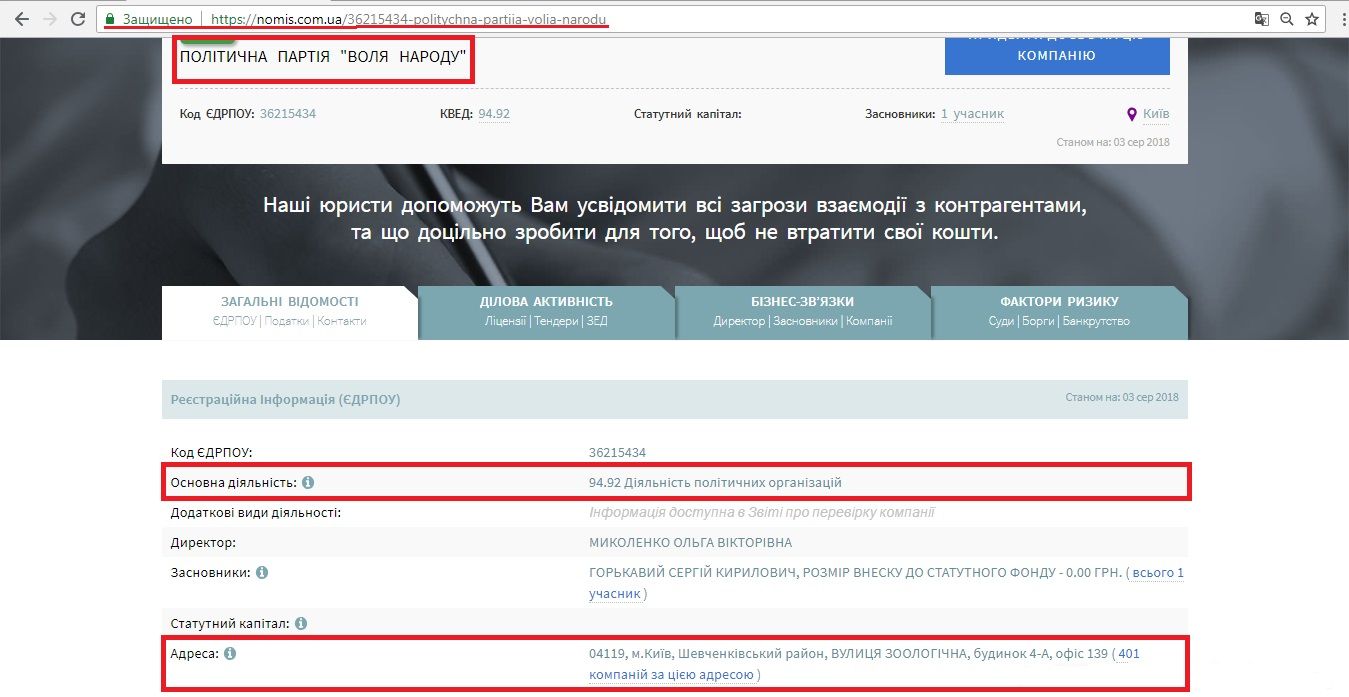1349x697 pixels.
Task: Click the translate page icon
Action: (x=1263, y=19)
